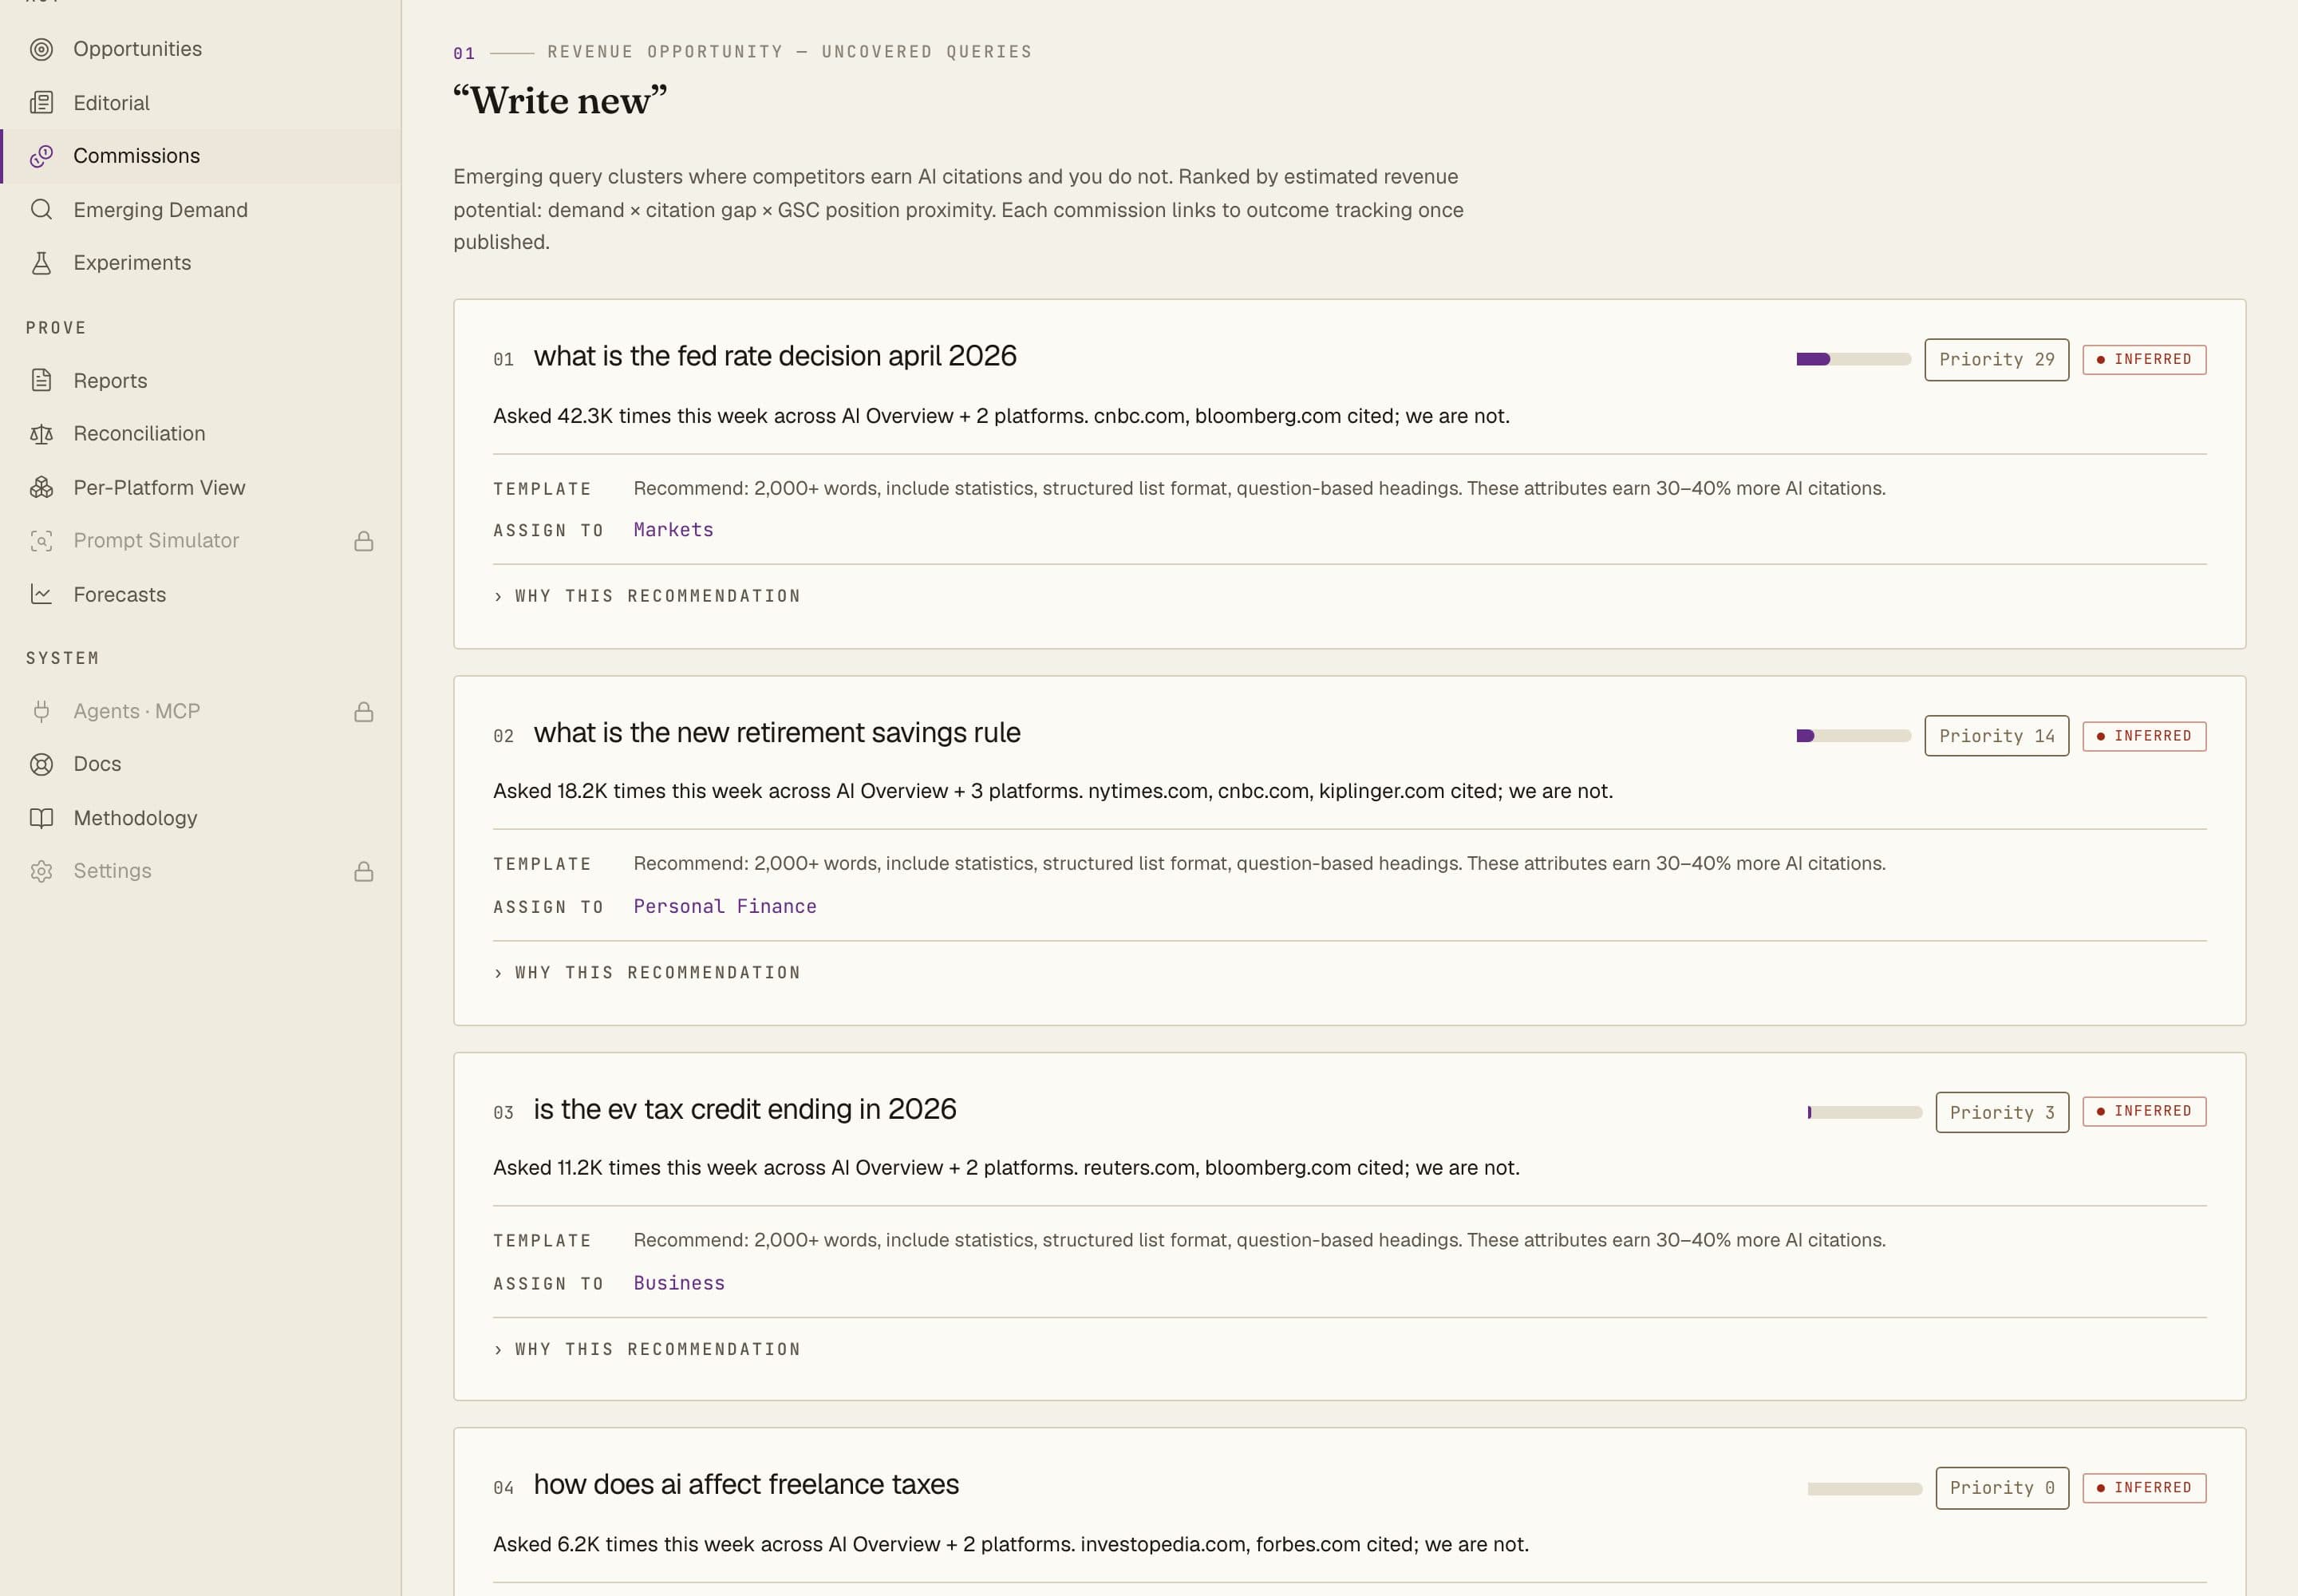Open the Methodology page
The height and width of the screenshot is (1596, 2298).
[x=200, y=818]
